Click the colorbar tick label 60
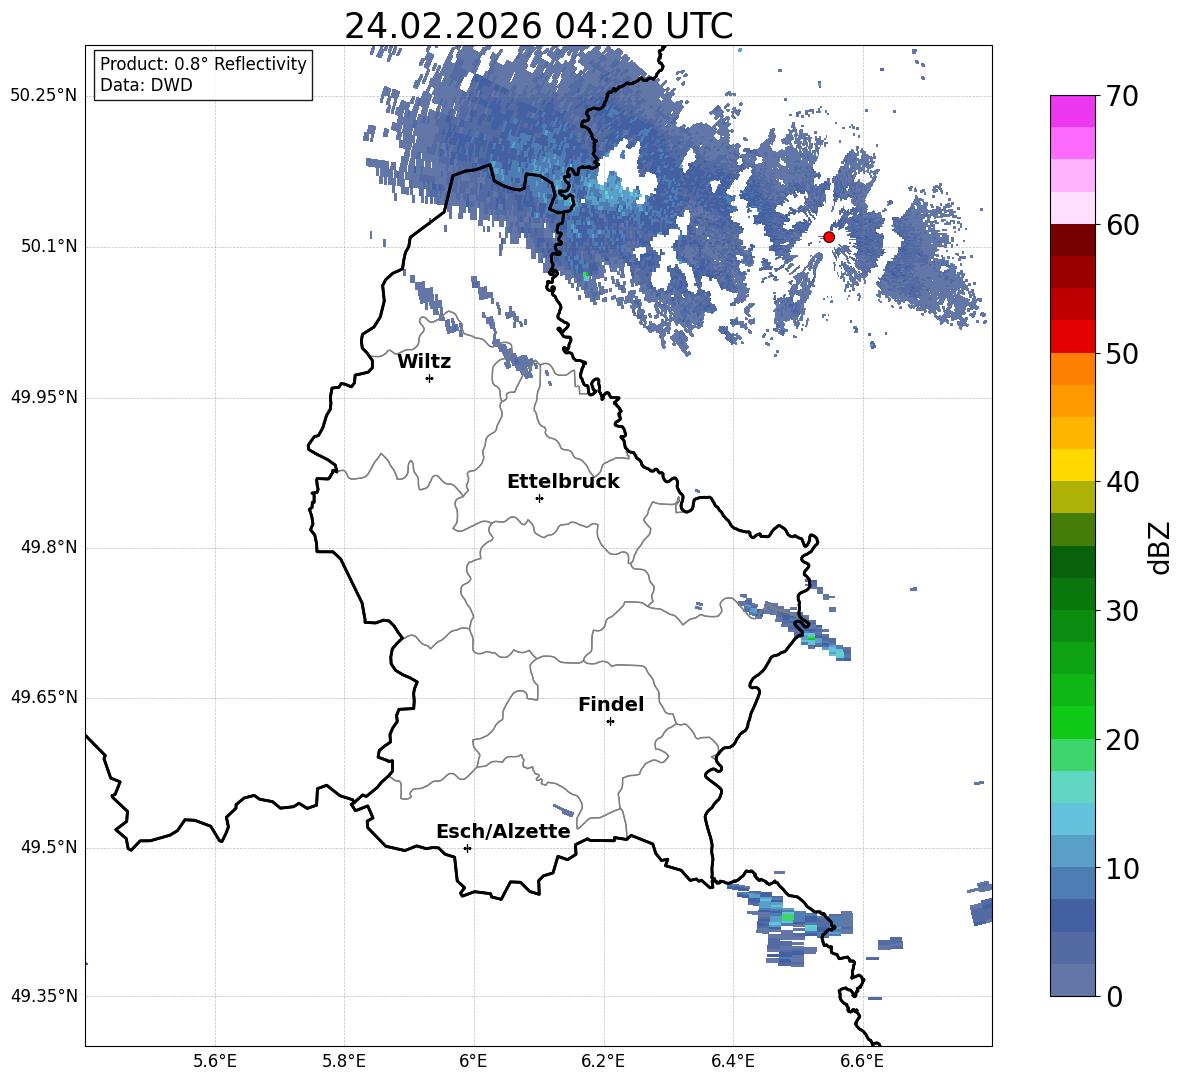This screenshot has width=1184, height=1081. click(x=1122, y=225)
